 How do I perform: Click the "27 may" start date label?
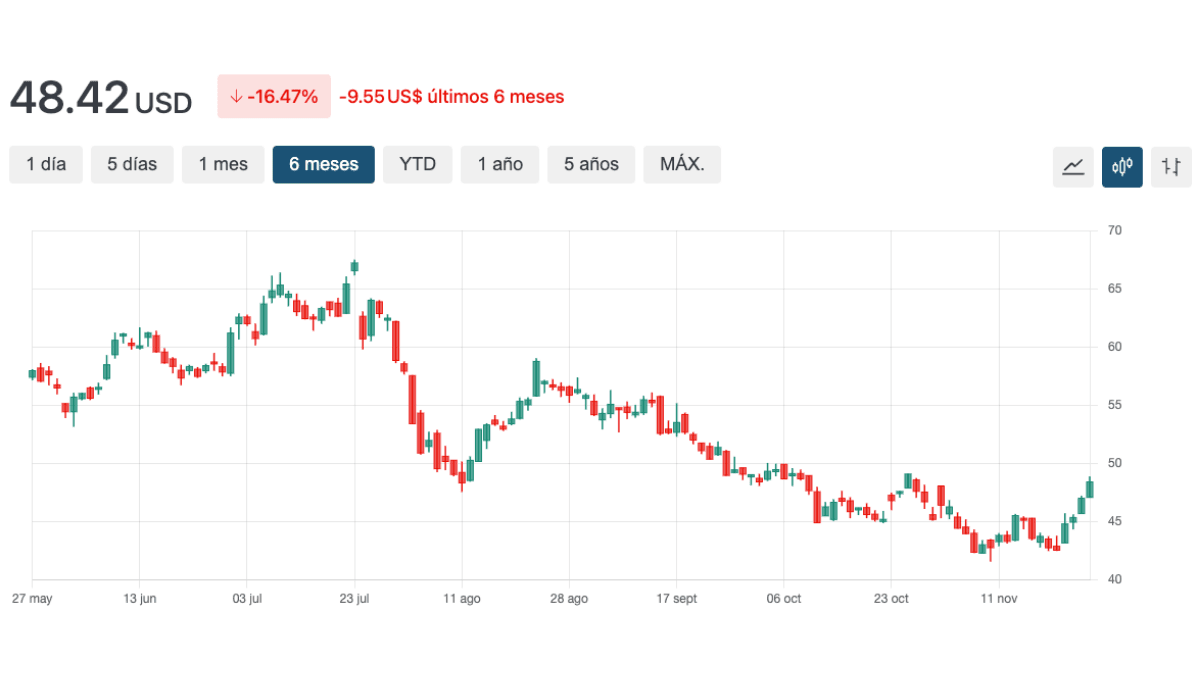(32, 599)
